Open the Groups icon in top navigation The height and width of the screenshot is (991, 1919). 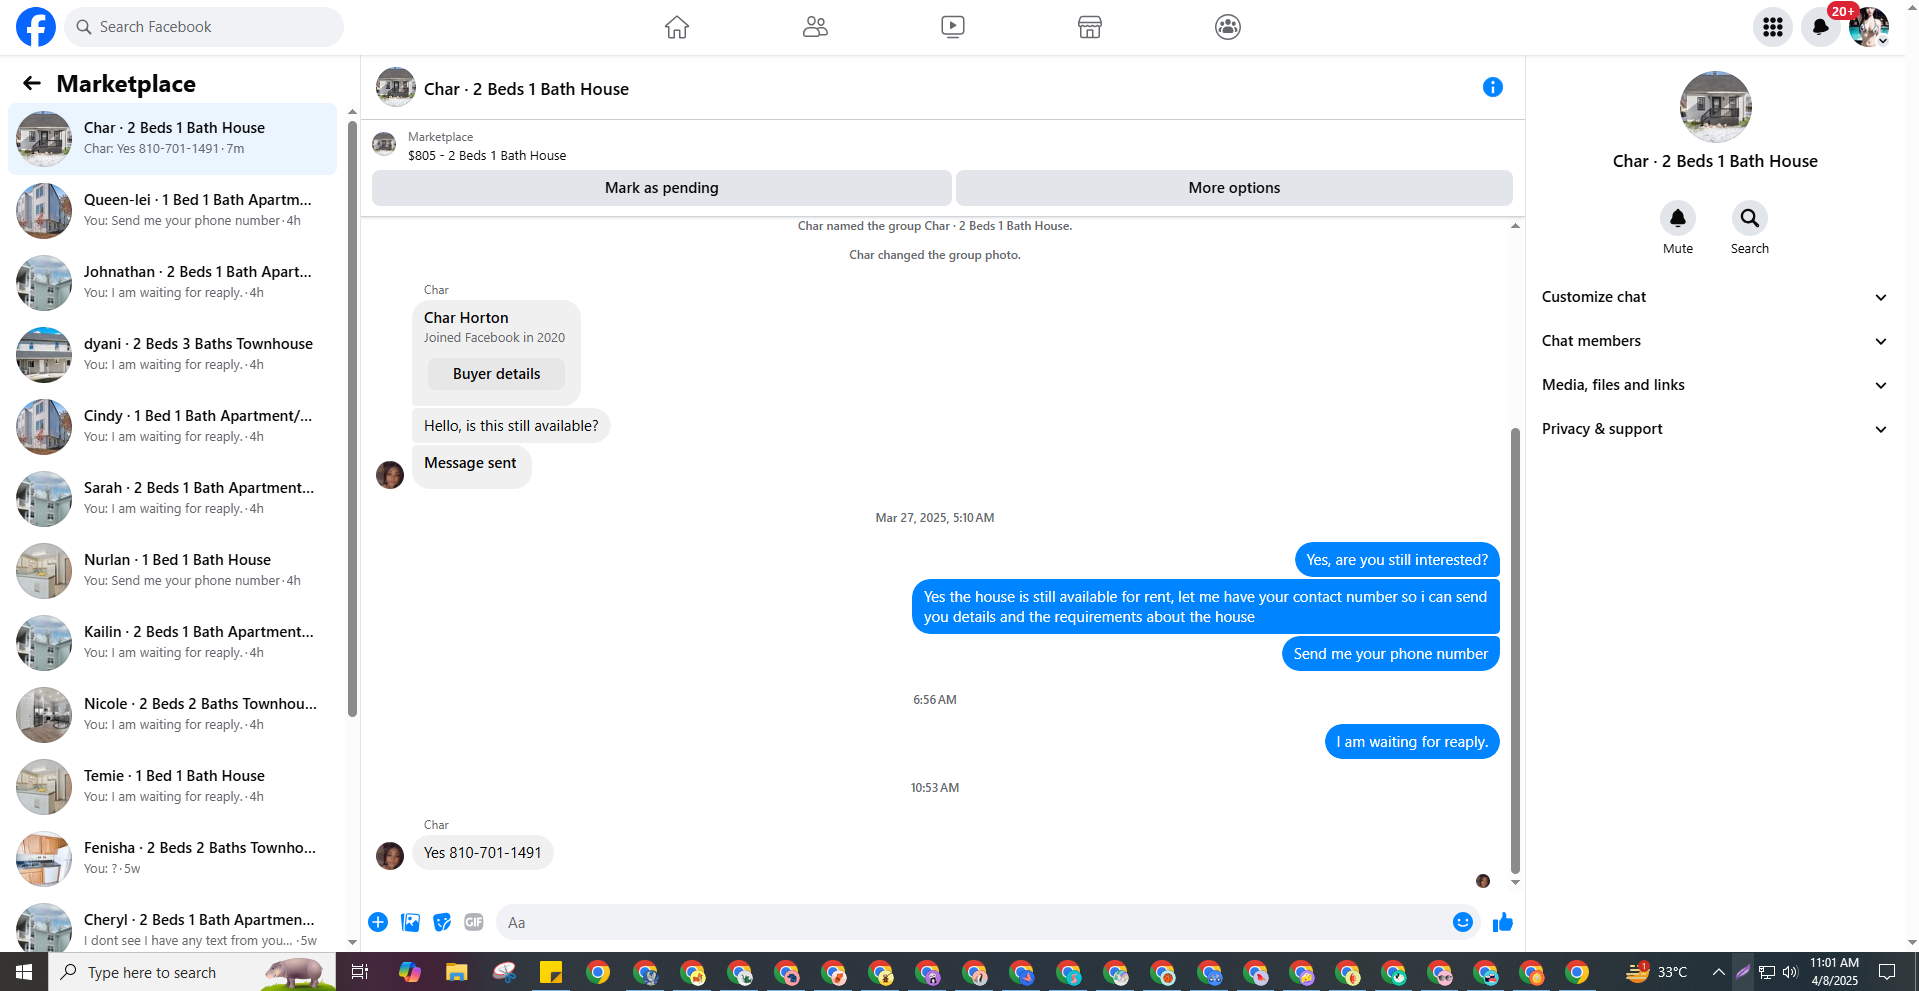pos(1228,27)
